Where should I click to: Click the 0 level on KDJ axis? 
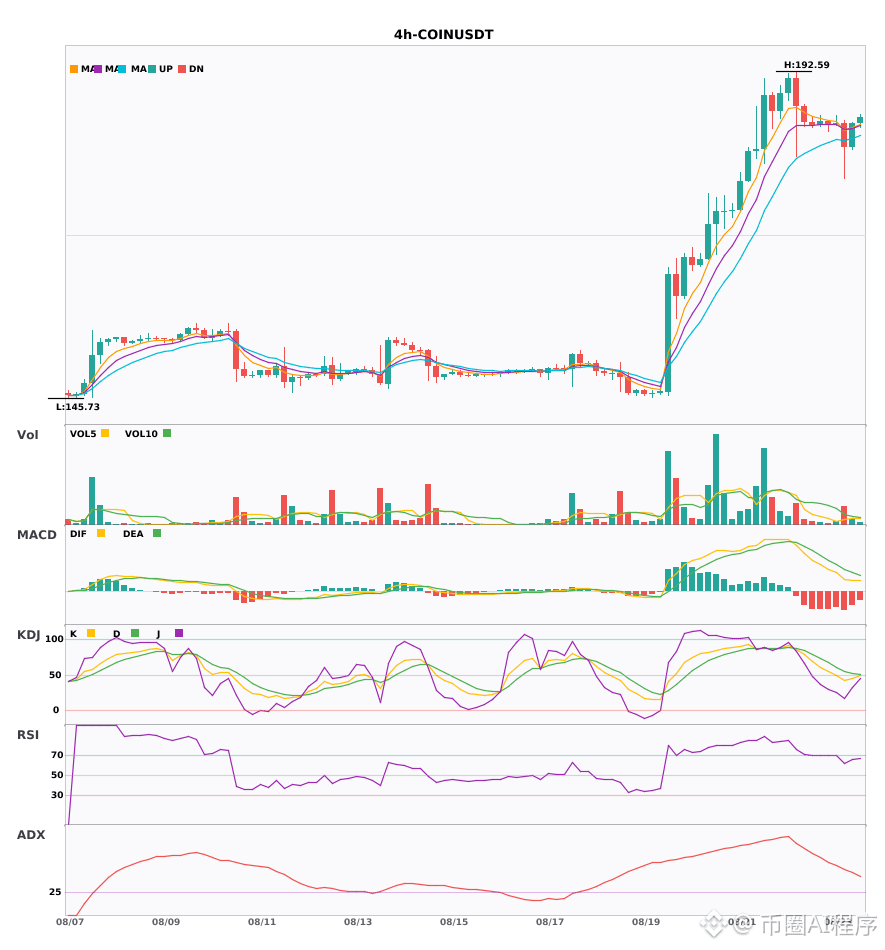(56, 710)
